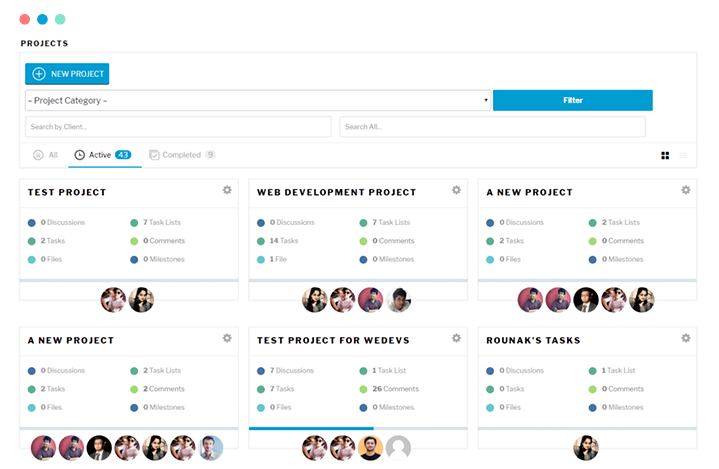
Task: Click the Active count badge 43
Action: coord(123,155)
